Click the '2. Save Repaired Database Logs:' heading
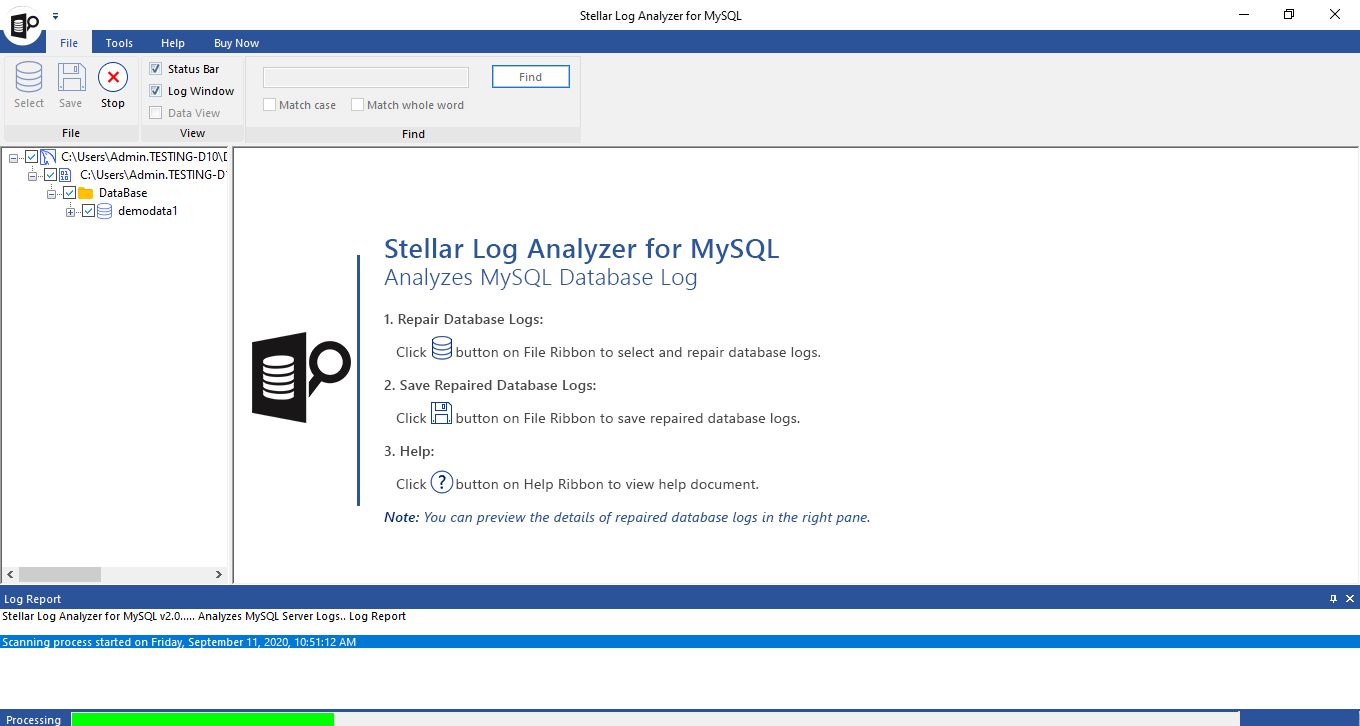 coord(490,385)
